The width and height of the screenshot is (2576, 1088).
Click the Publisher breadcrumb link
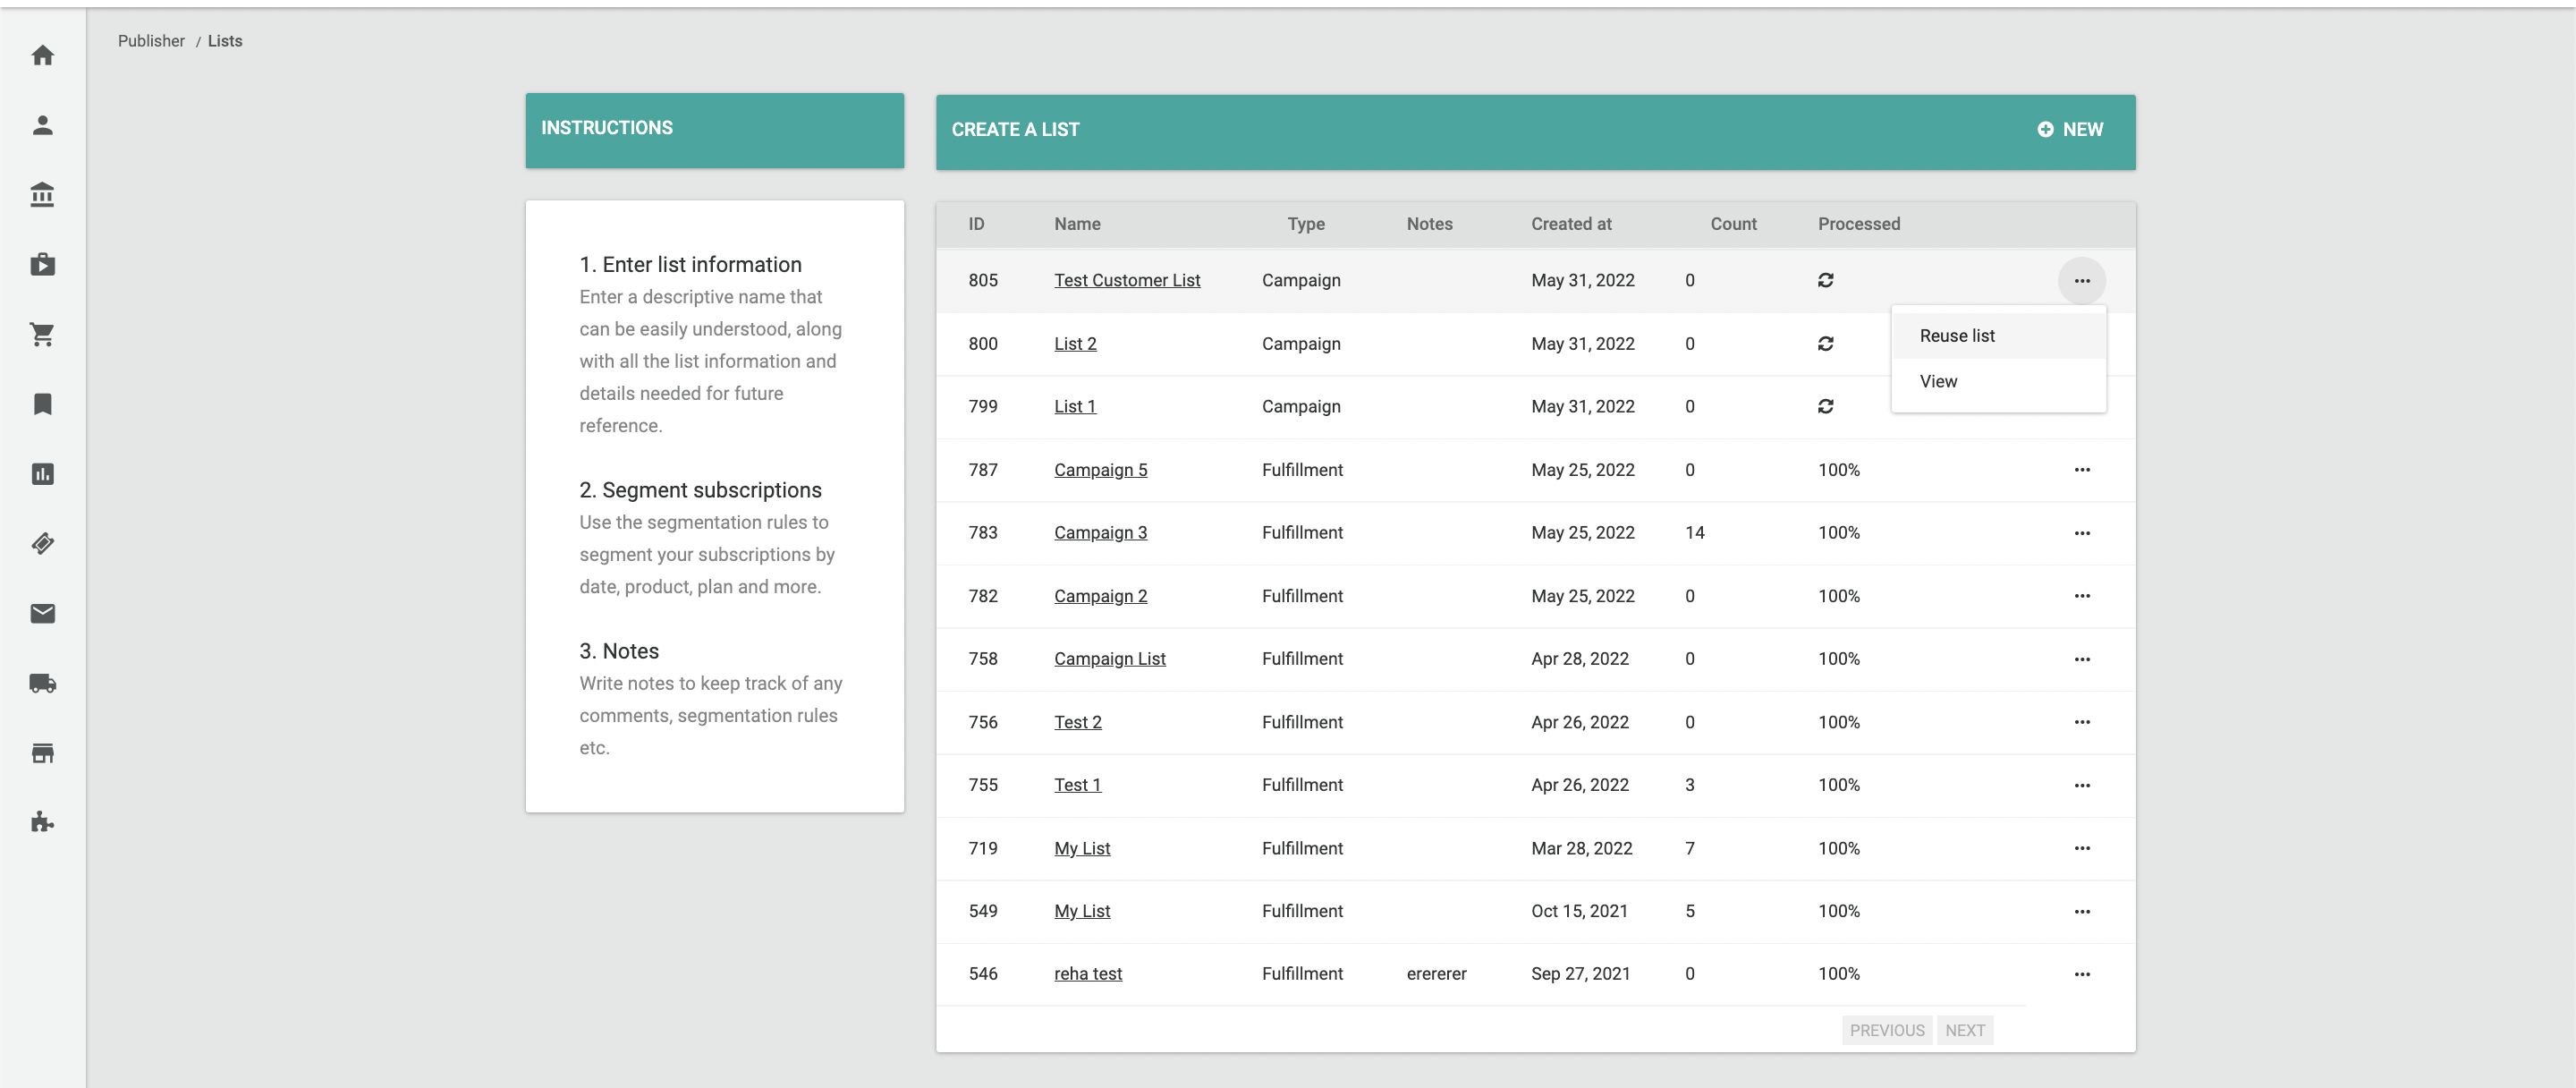tap(151, 41)
